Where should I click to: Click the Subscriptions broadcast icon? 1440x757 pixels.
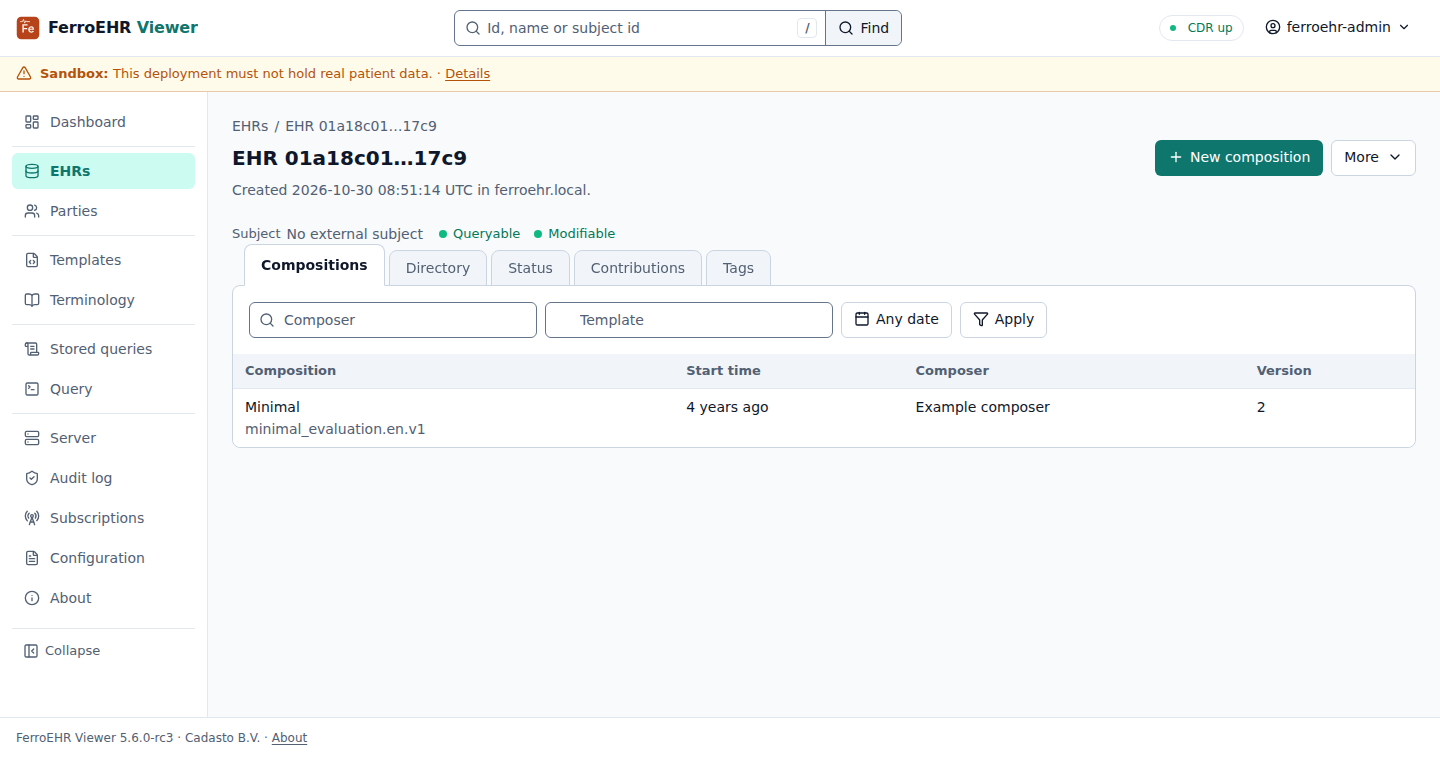pos(32,518)
